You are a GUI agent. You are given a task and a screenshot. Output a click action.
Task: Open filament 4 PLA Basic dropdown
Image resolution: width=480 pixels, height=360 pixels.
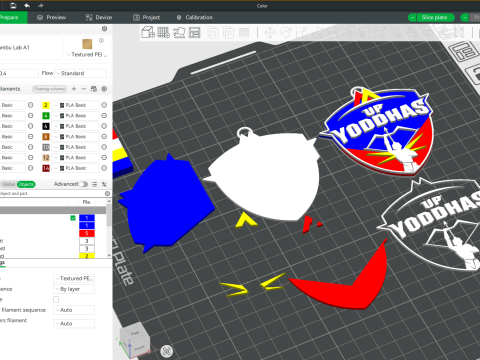click(x=75, y=116)
